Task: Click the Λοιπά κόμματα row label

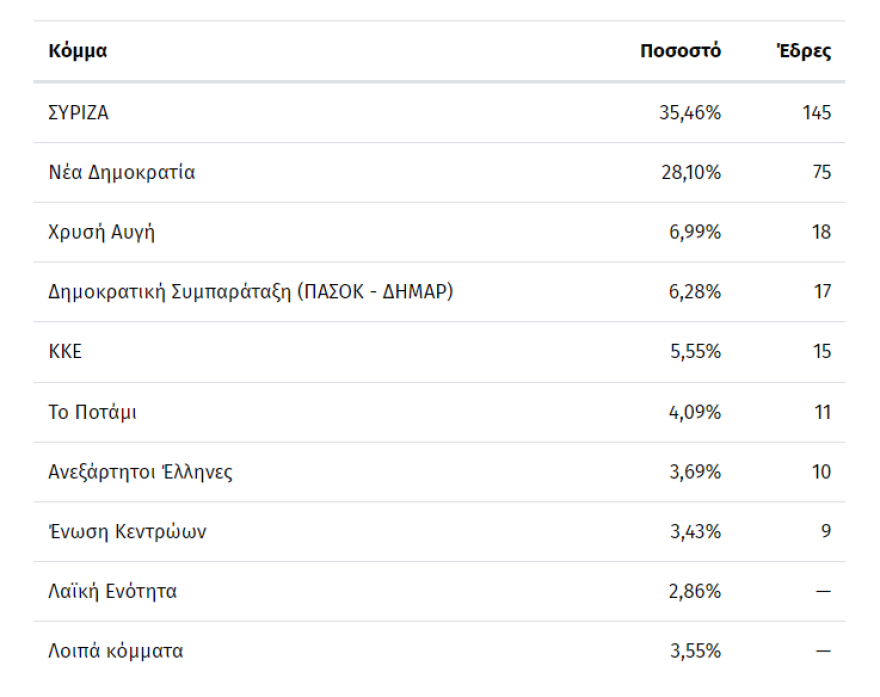Action: coord(116,651)
